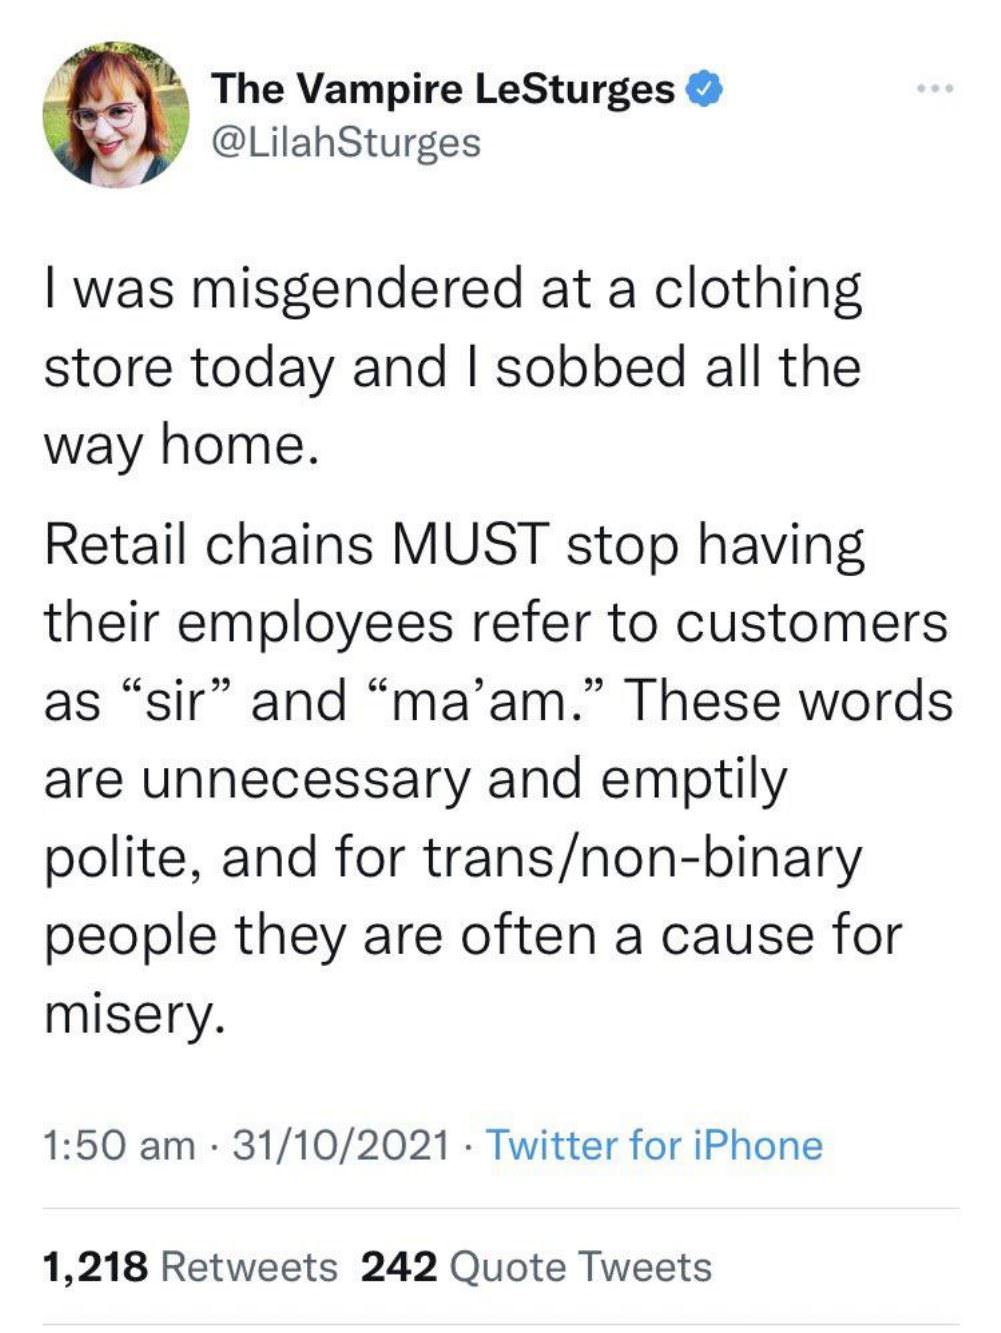This screenshot has width=1001, height=1333.
Task: View the 242 quote count
Action: [x=399, y=1267]
